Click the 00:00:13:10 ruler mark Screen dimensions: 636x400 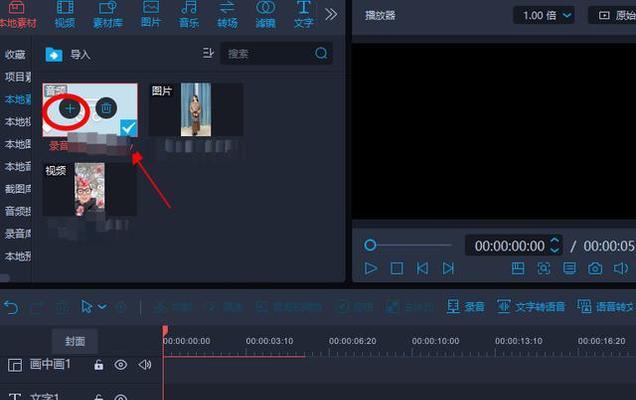pyautogui.click(x=518, y=341)
